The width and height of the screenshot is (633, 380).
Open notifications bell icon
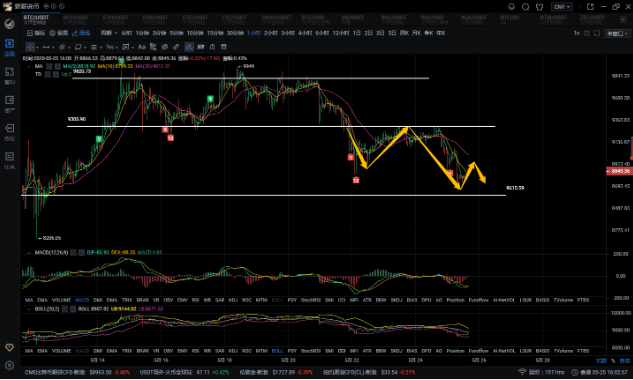[511, 6]
